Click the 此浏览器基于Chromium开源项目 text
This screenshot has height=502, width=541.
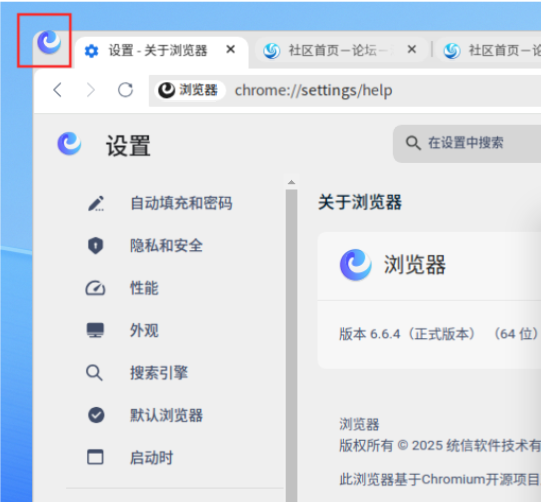point(440,479)
